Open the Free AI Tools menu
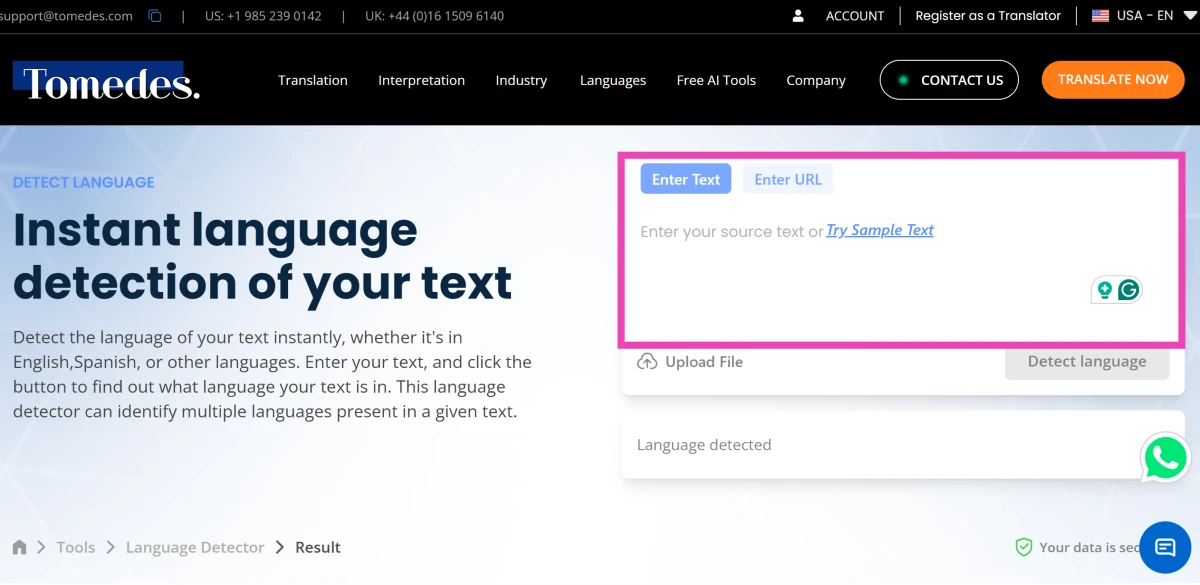 click(x=716, y=80)
